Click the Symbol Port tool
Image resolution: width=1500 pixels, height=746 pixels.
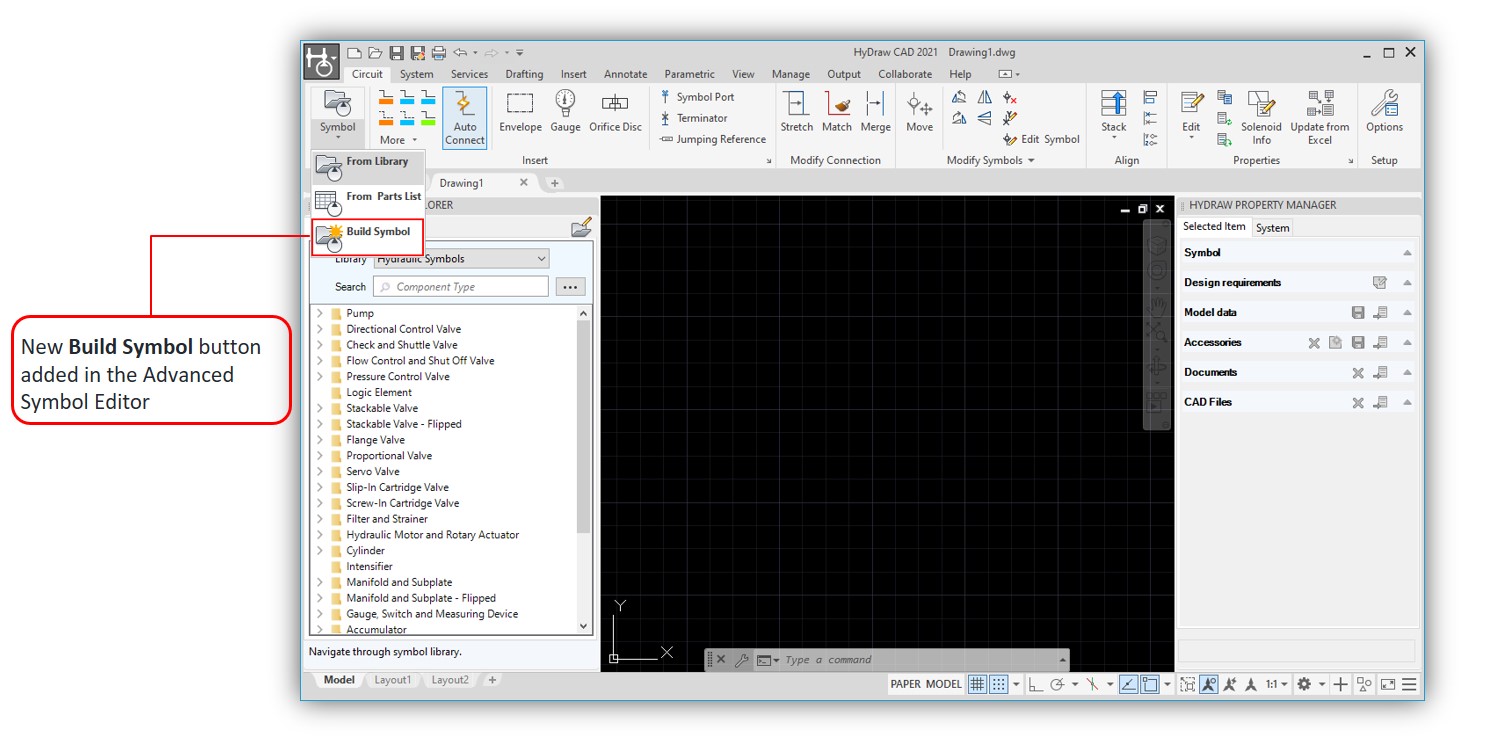697,97
